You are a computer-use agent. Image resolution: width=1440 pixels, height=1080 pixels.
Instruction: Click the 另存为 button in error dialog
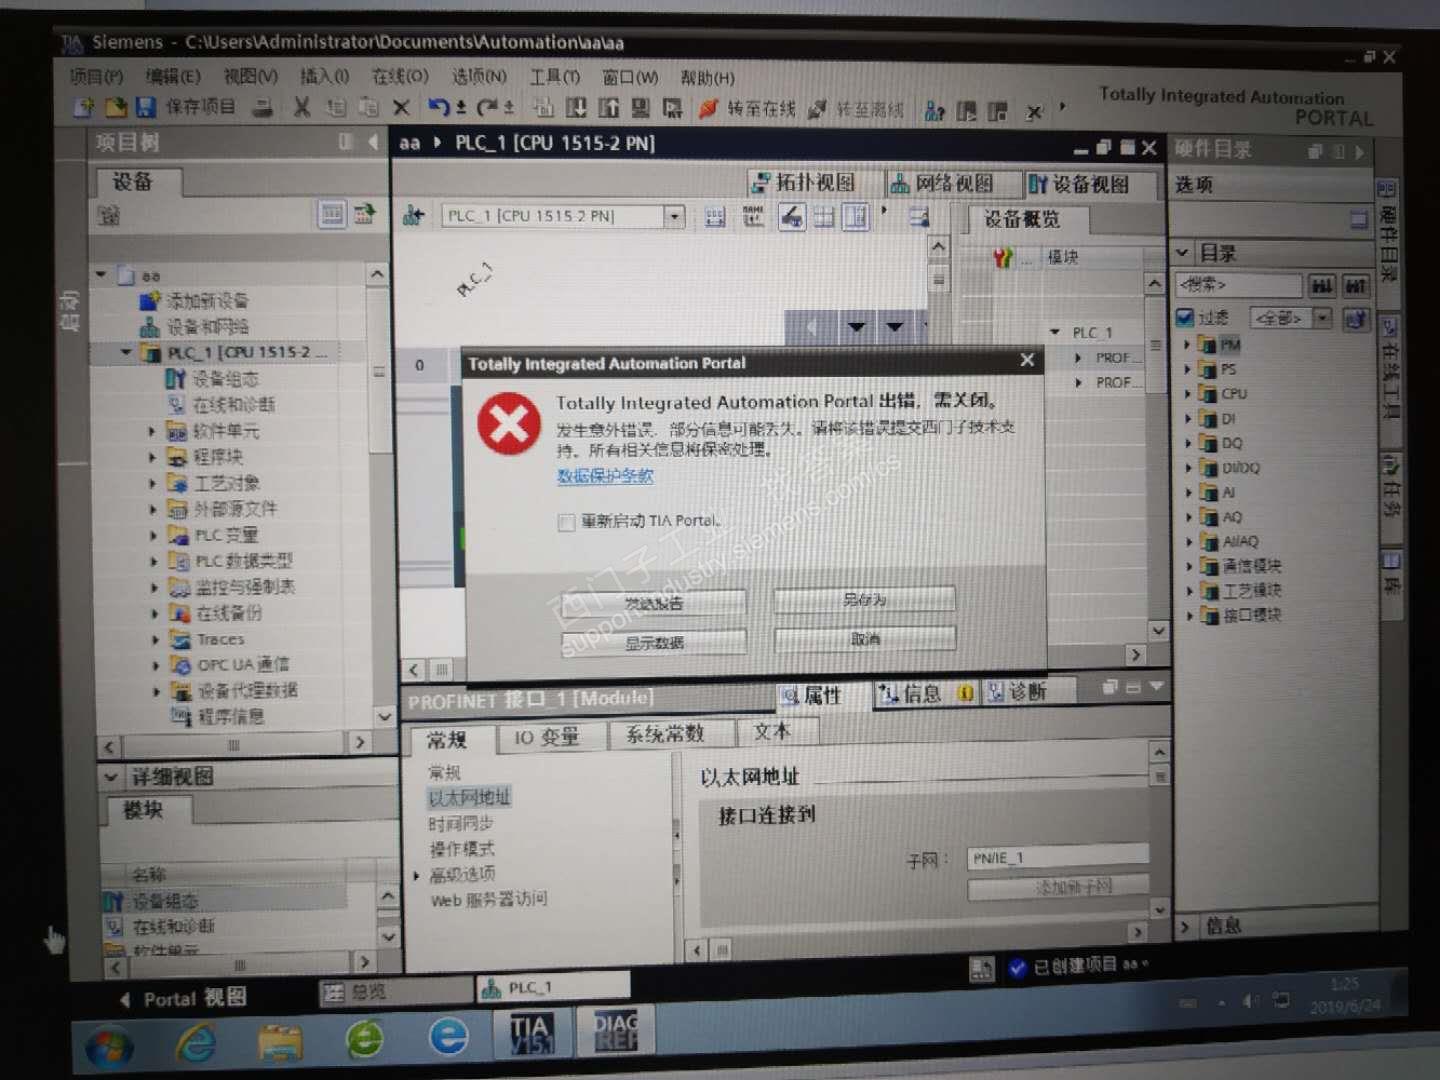pos(864,599)
